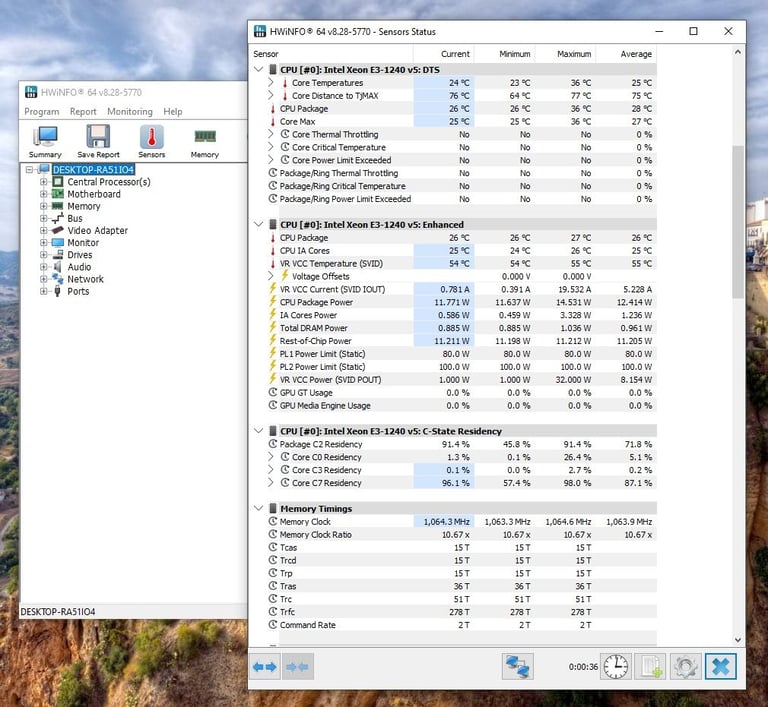Collapse the CPU Enhanced sensor group

[x=259, y=224]
